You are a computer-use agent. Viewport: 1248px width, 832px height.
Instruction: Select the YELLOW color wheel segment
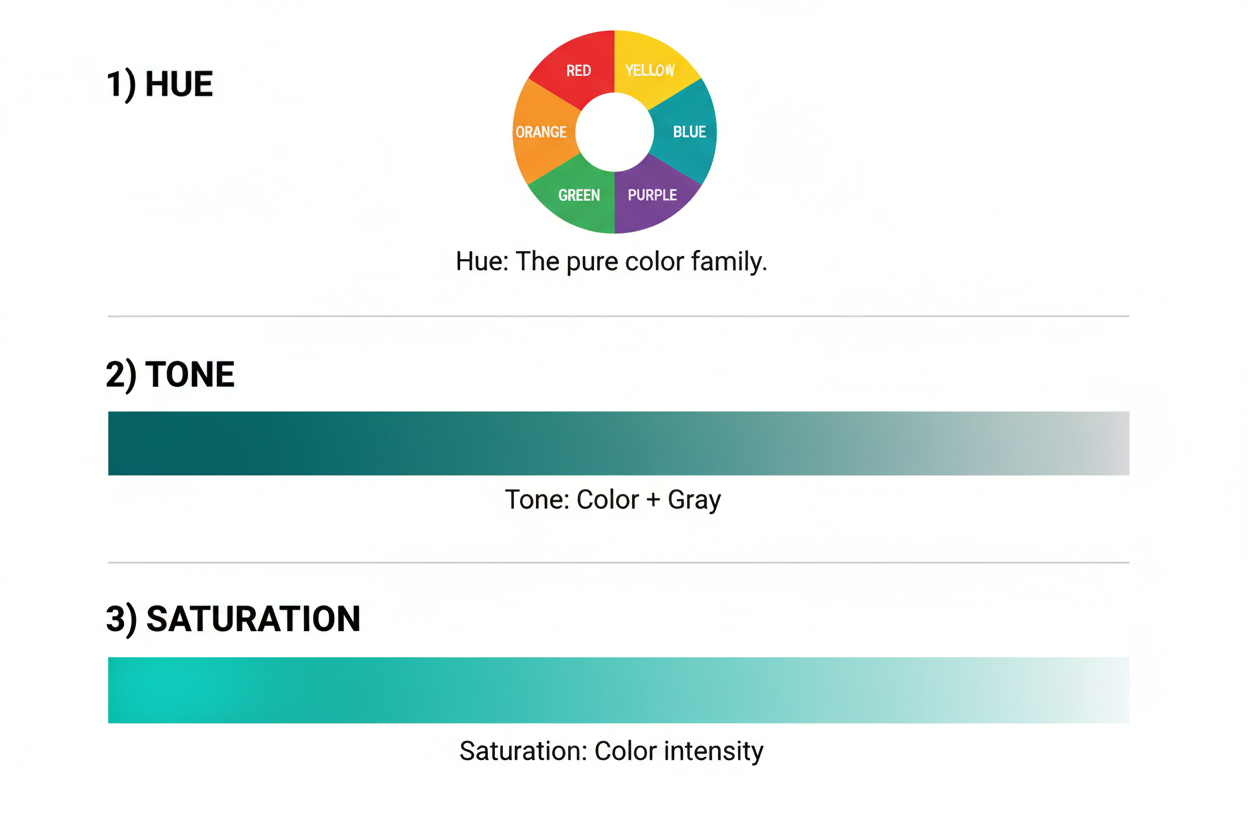(x=653, y=66)
